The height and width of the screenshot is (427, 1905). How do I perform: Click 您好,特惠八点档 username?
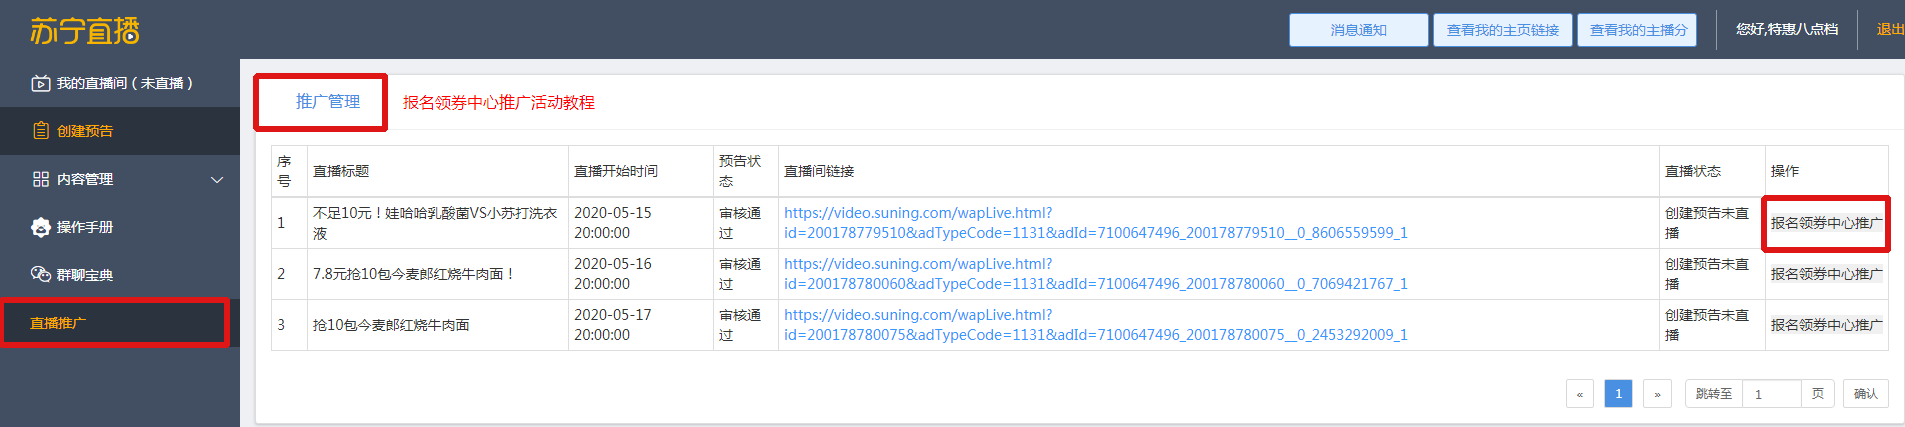1787,30
